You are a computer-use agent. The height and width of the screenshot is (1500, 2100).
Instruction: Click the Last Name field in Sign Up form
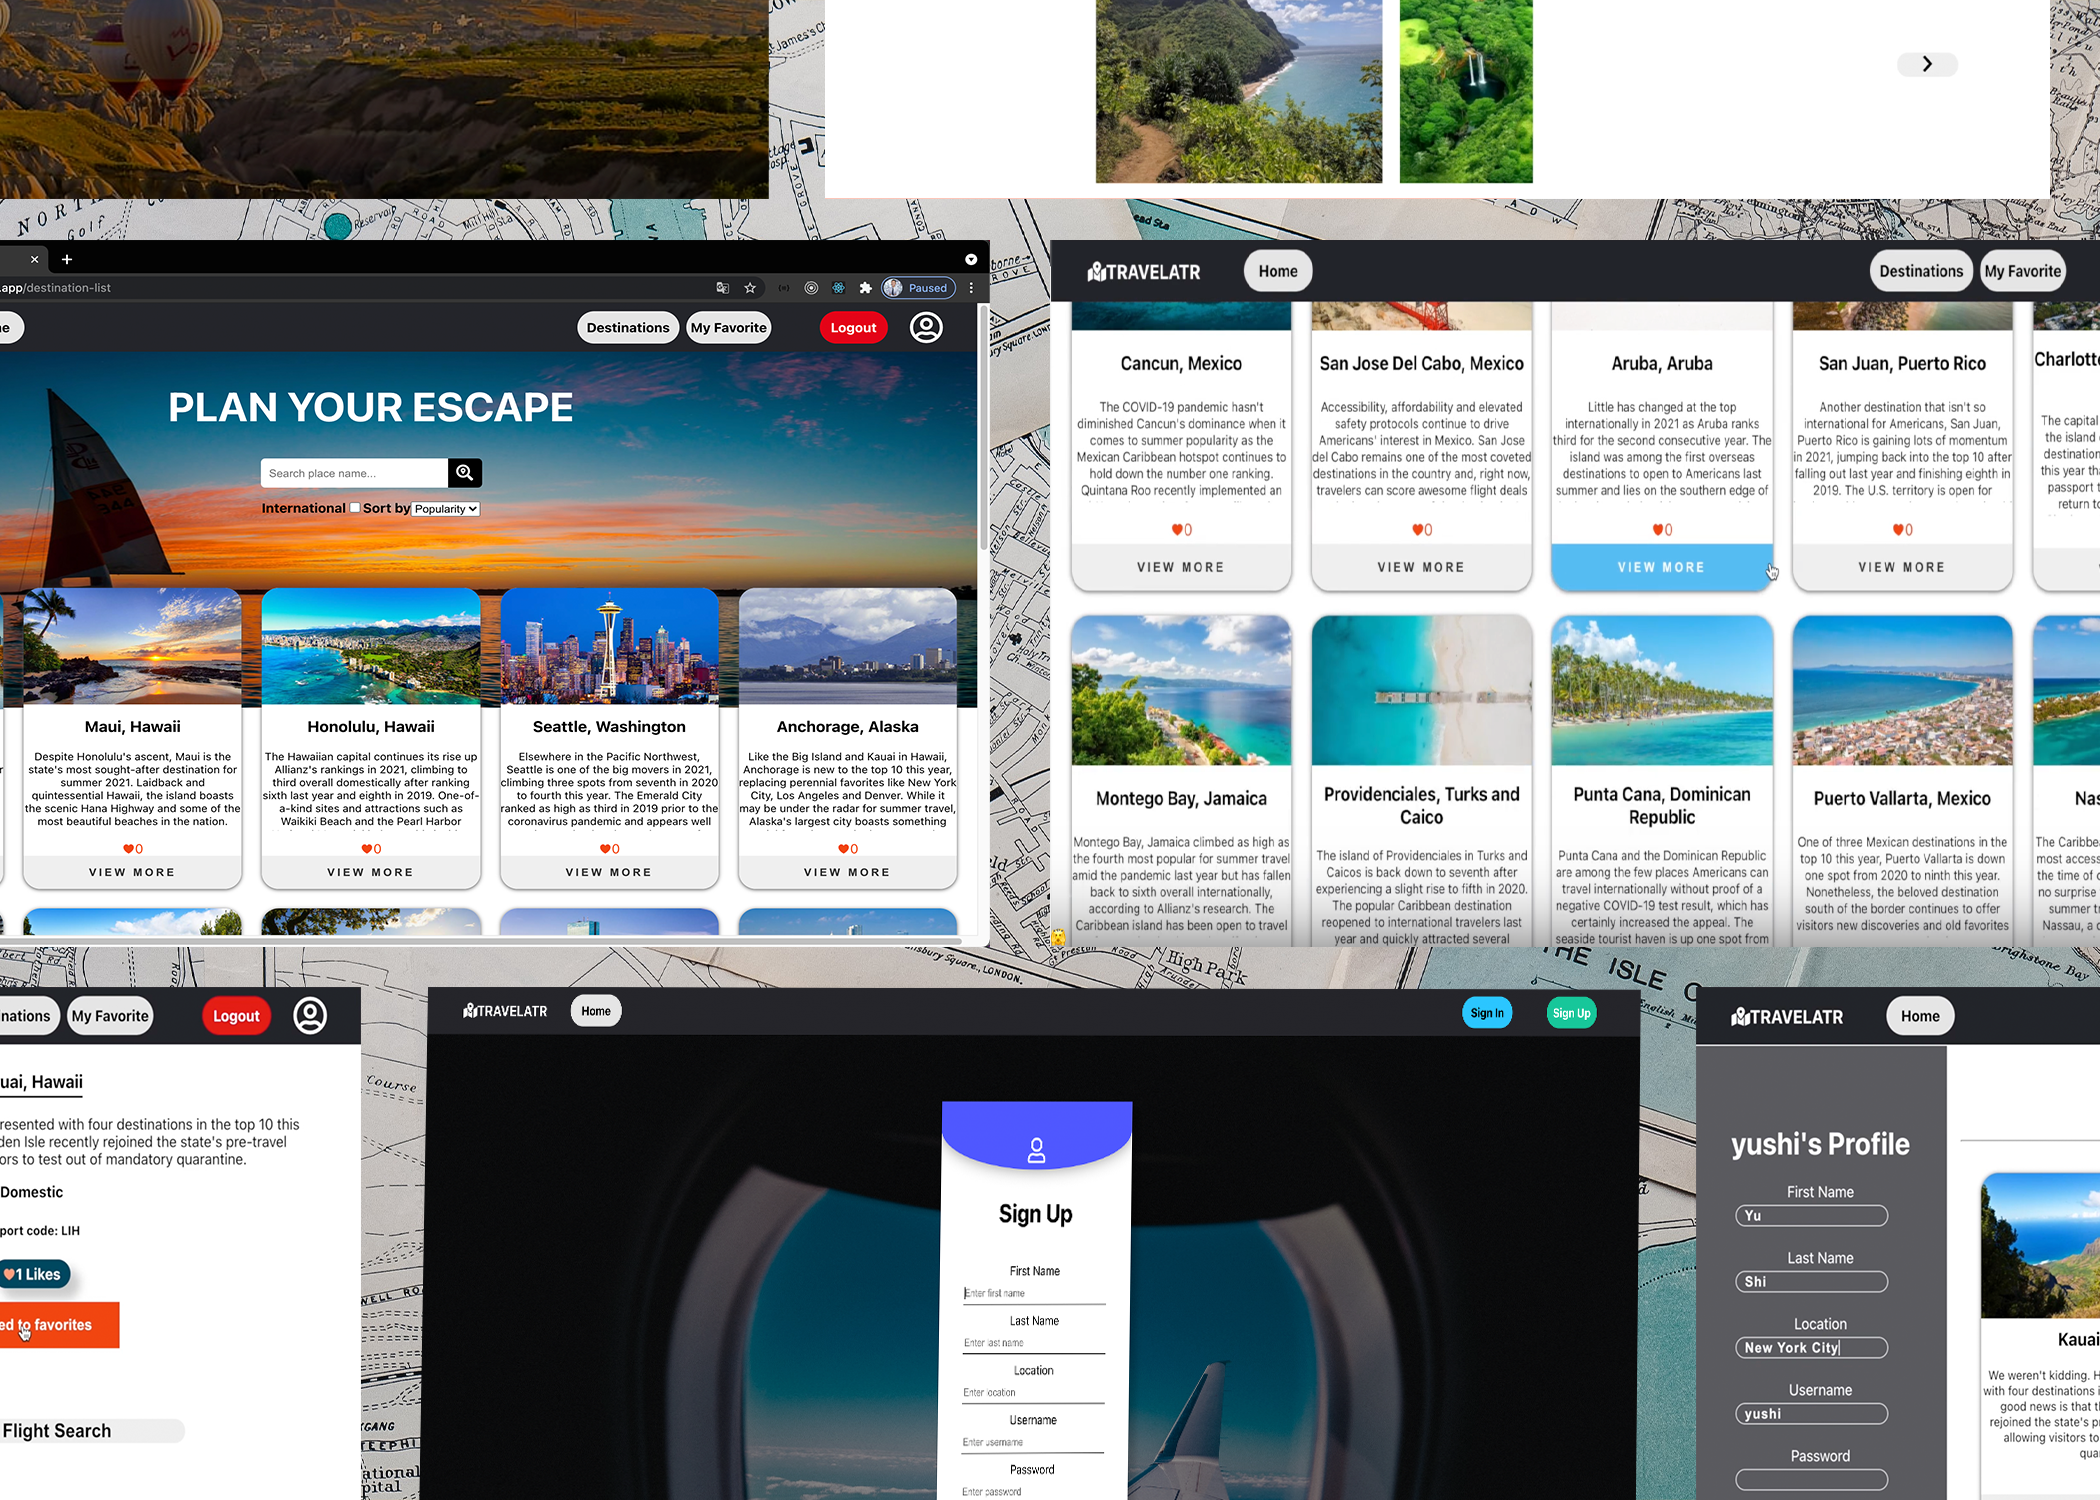tap(1034, 1343)
